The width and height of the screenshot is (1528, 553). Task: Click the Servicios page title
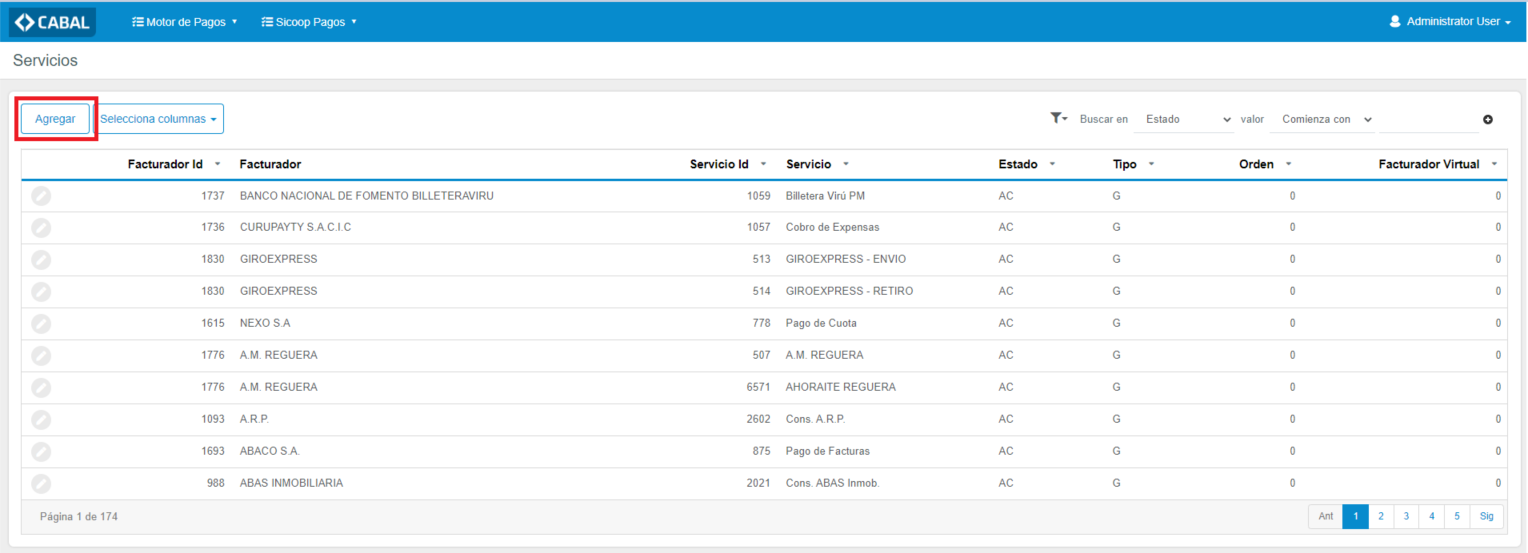click(x=45, y=61)
